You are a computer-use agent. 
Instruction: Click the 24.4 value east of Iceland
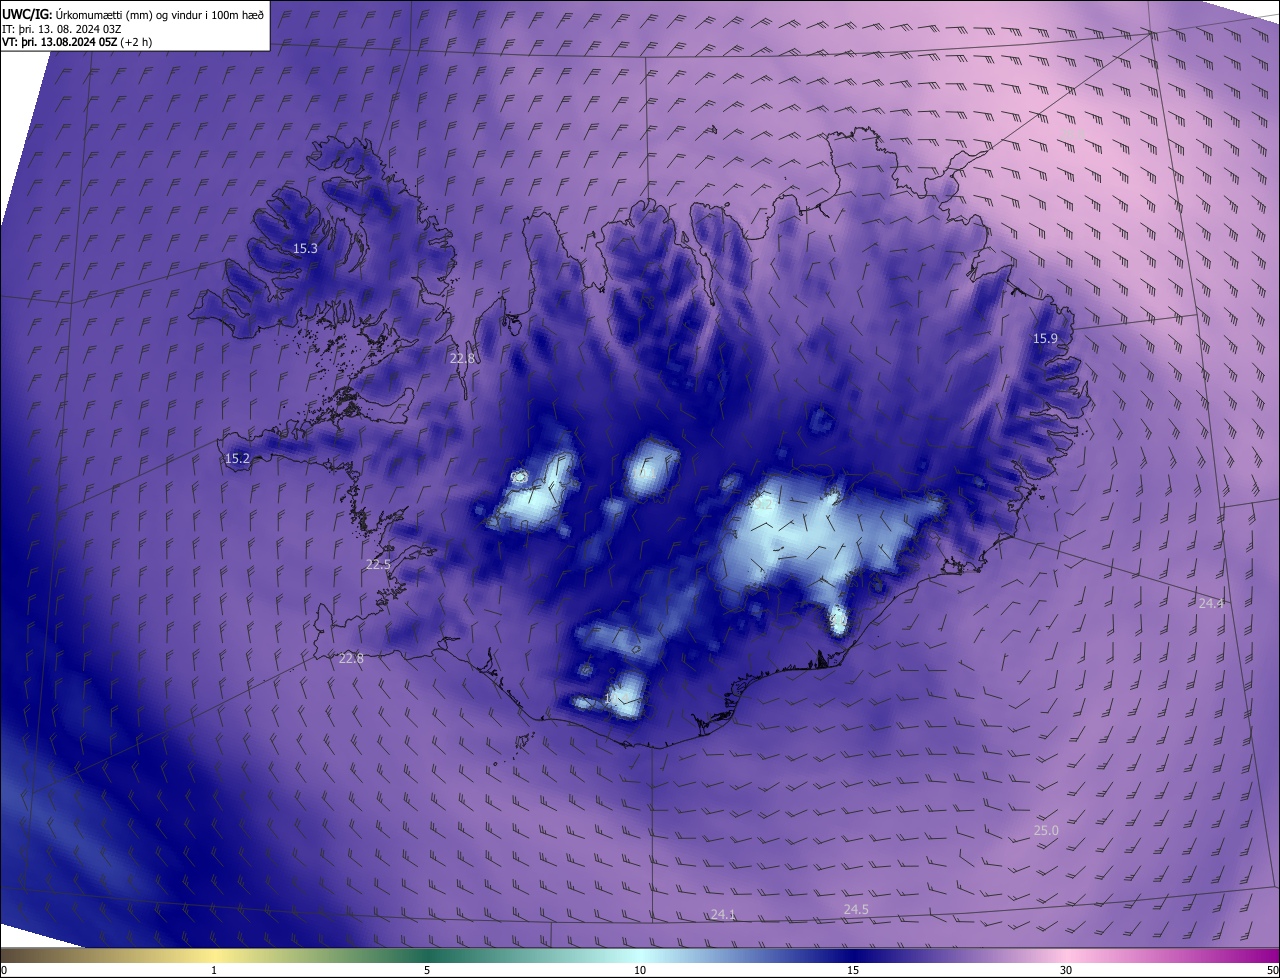1211,603
